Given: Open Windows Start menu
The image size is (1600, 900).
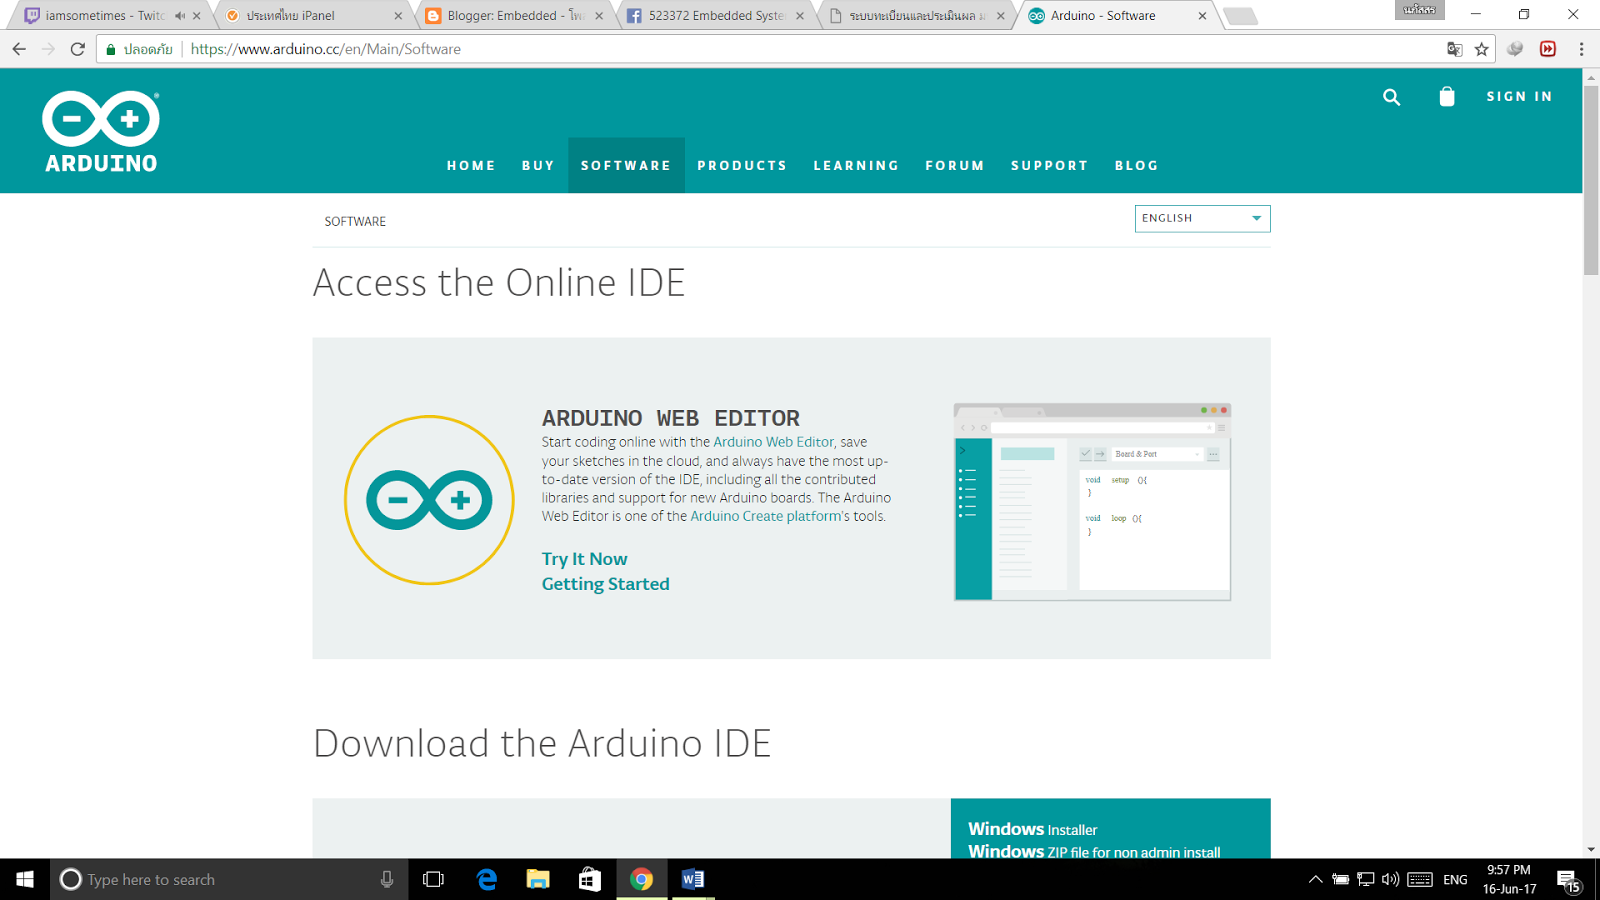Looking at the screenshot, I should [x=25, y=879].
